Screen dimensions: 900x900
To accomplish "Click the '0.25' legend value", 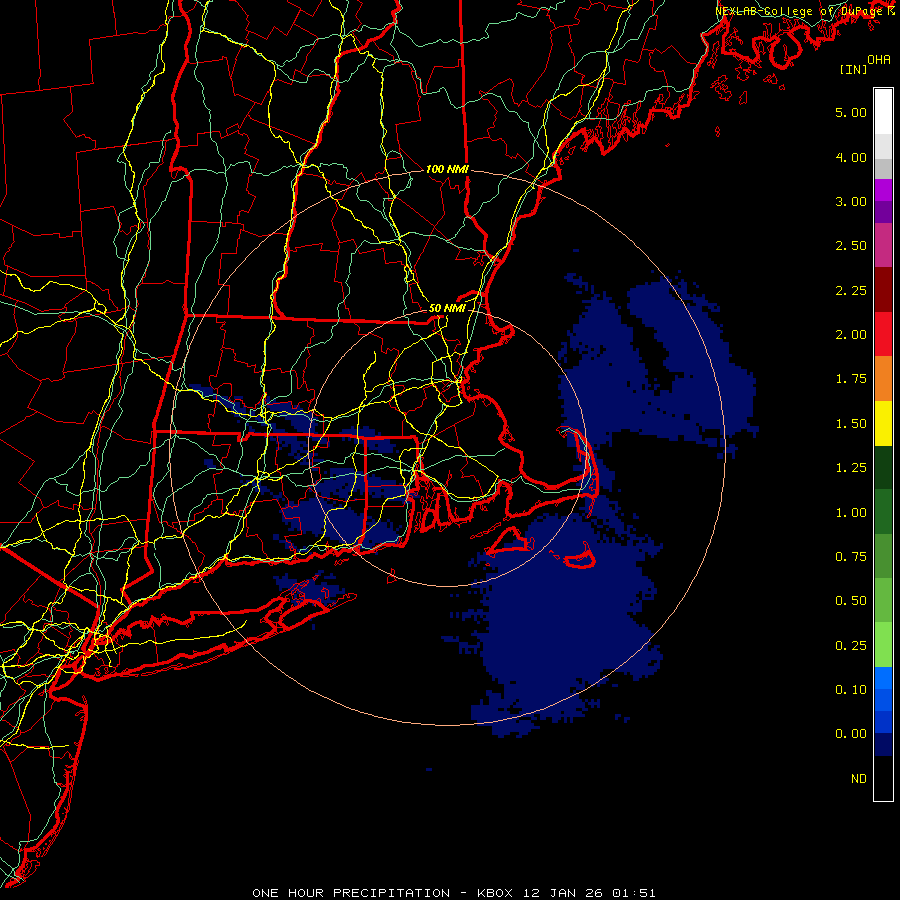I will tap(851, 646).
